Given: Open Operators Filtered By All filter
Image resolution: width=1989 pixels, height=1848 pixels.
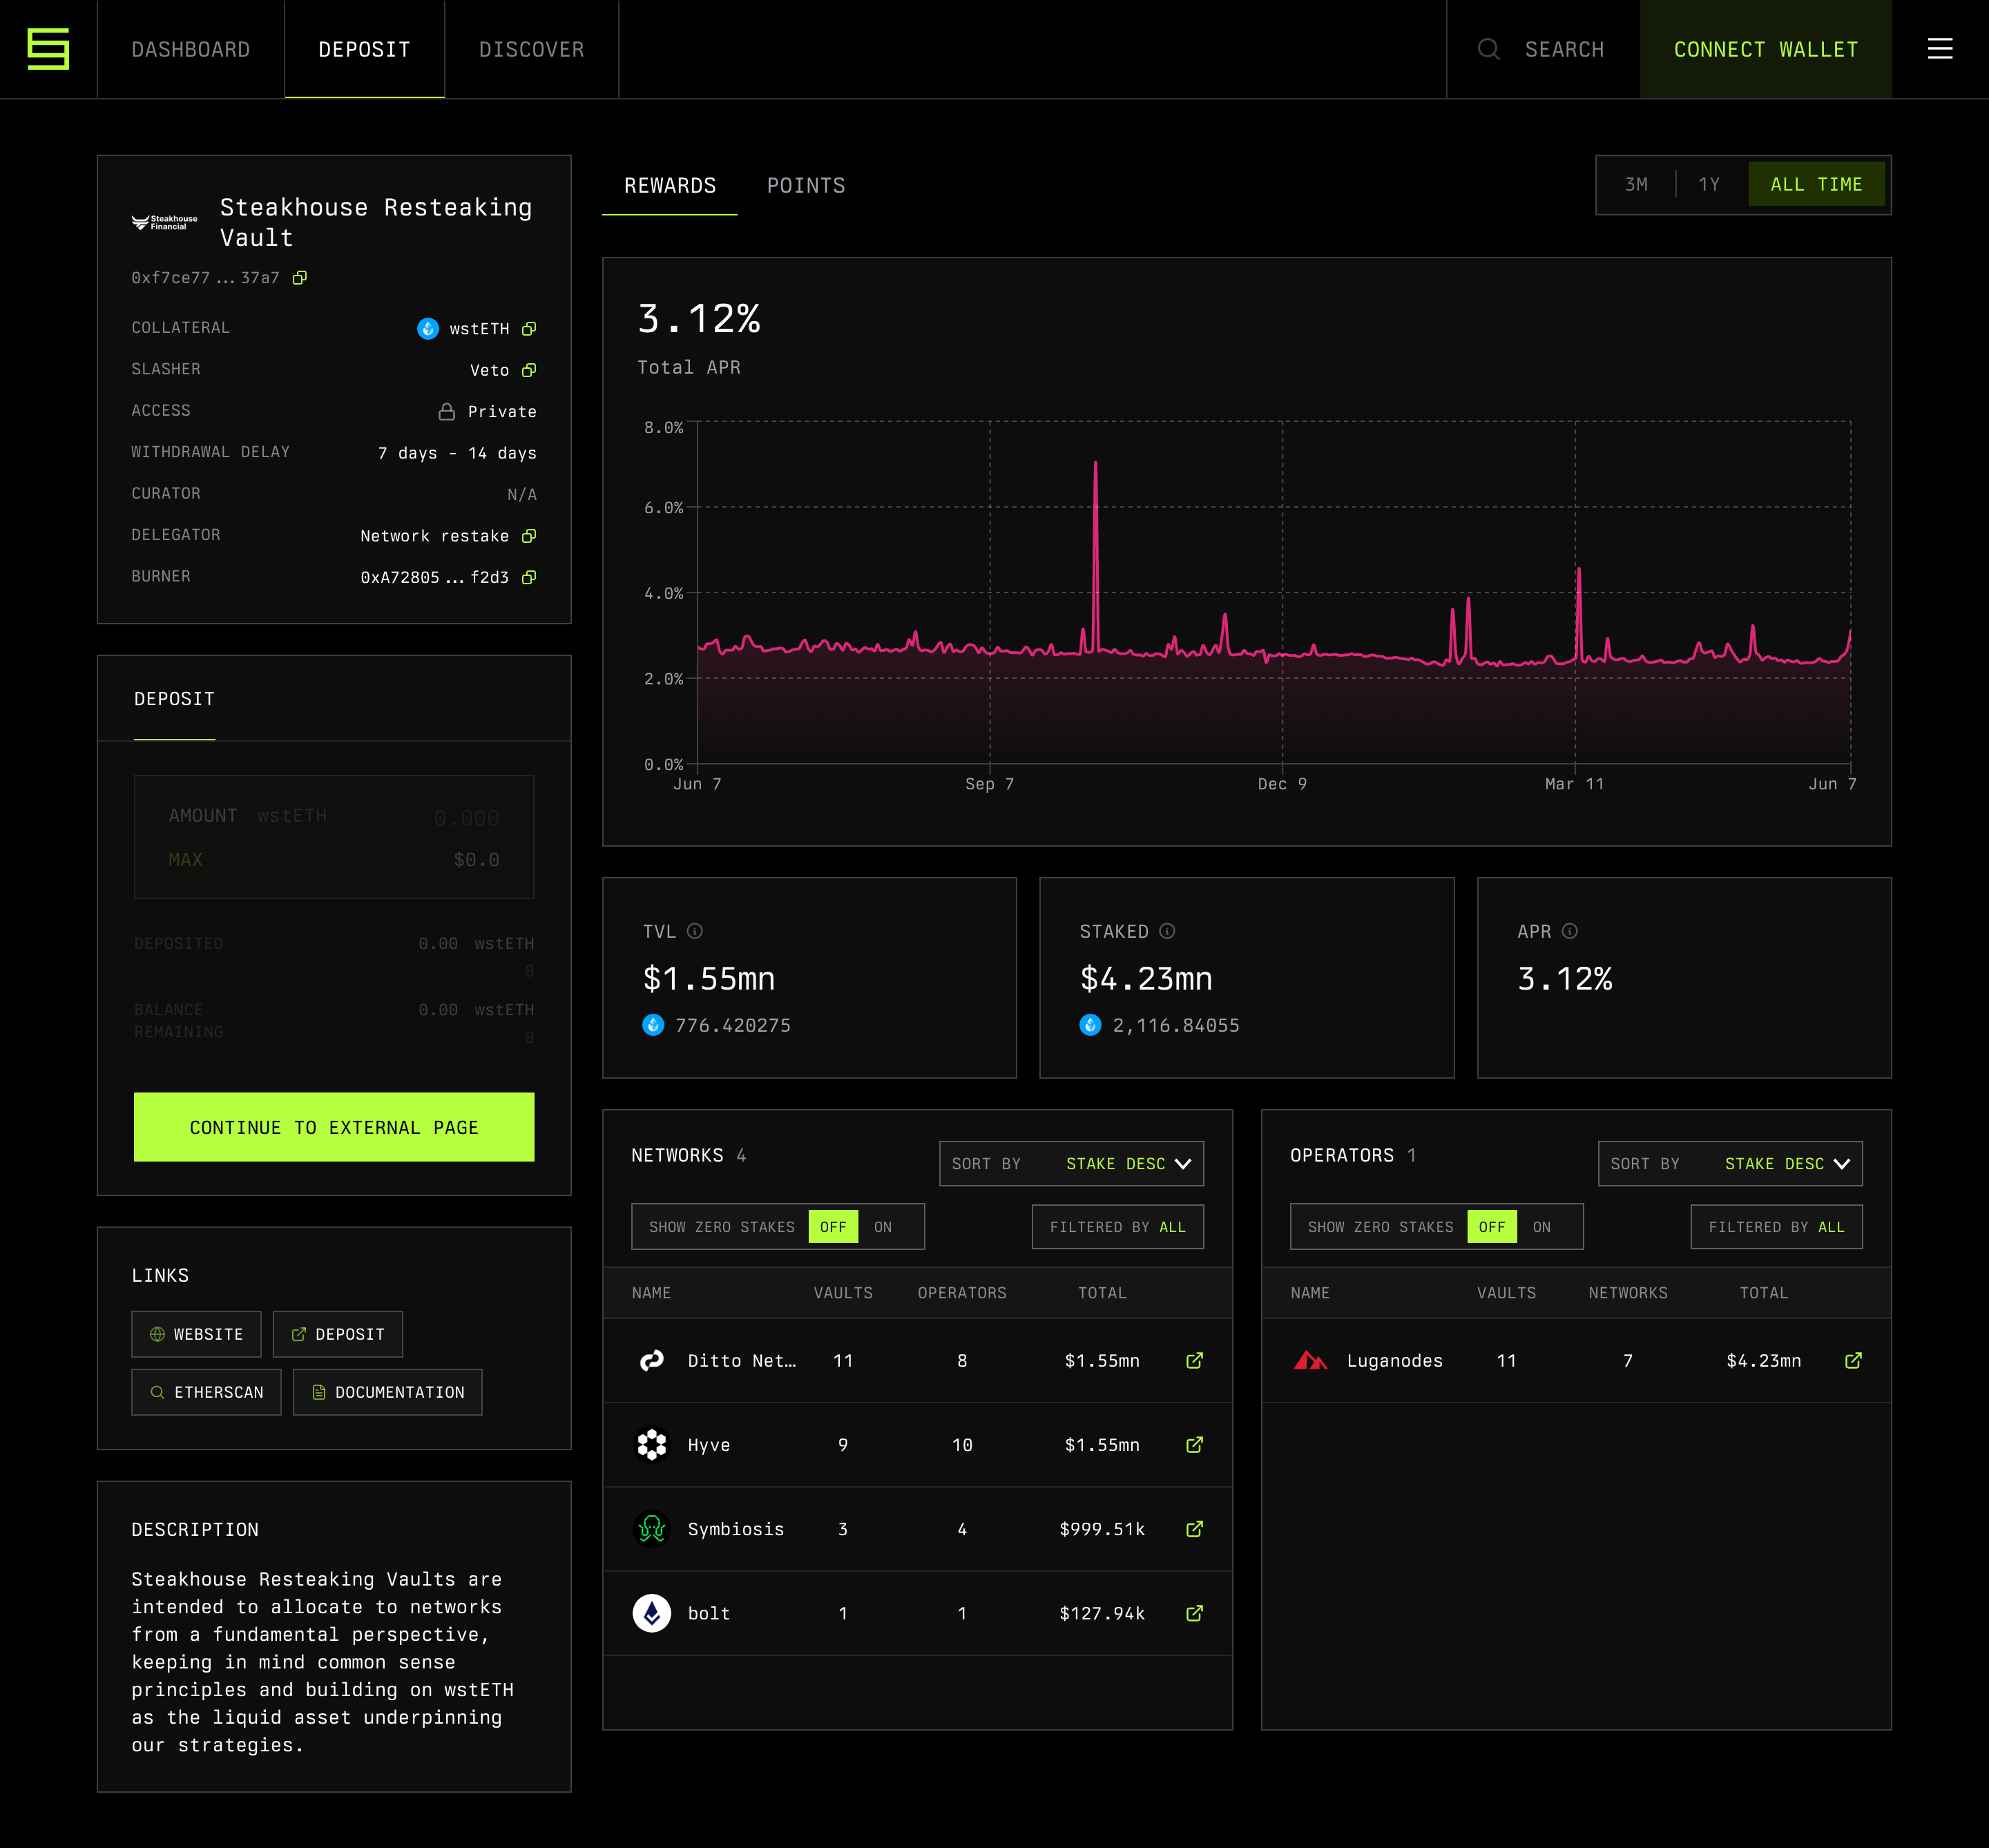Looking at the screenshot, I should coord(1776,1227).
